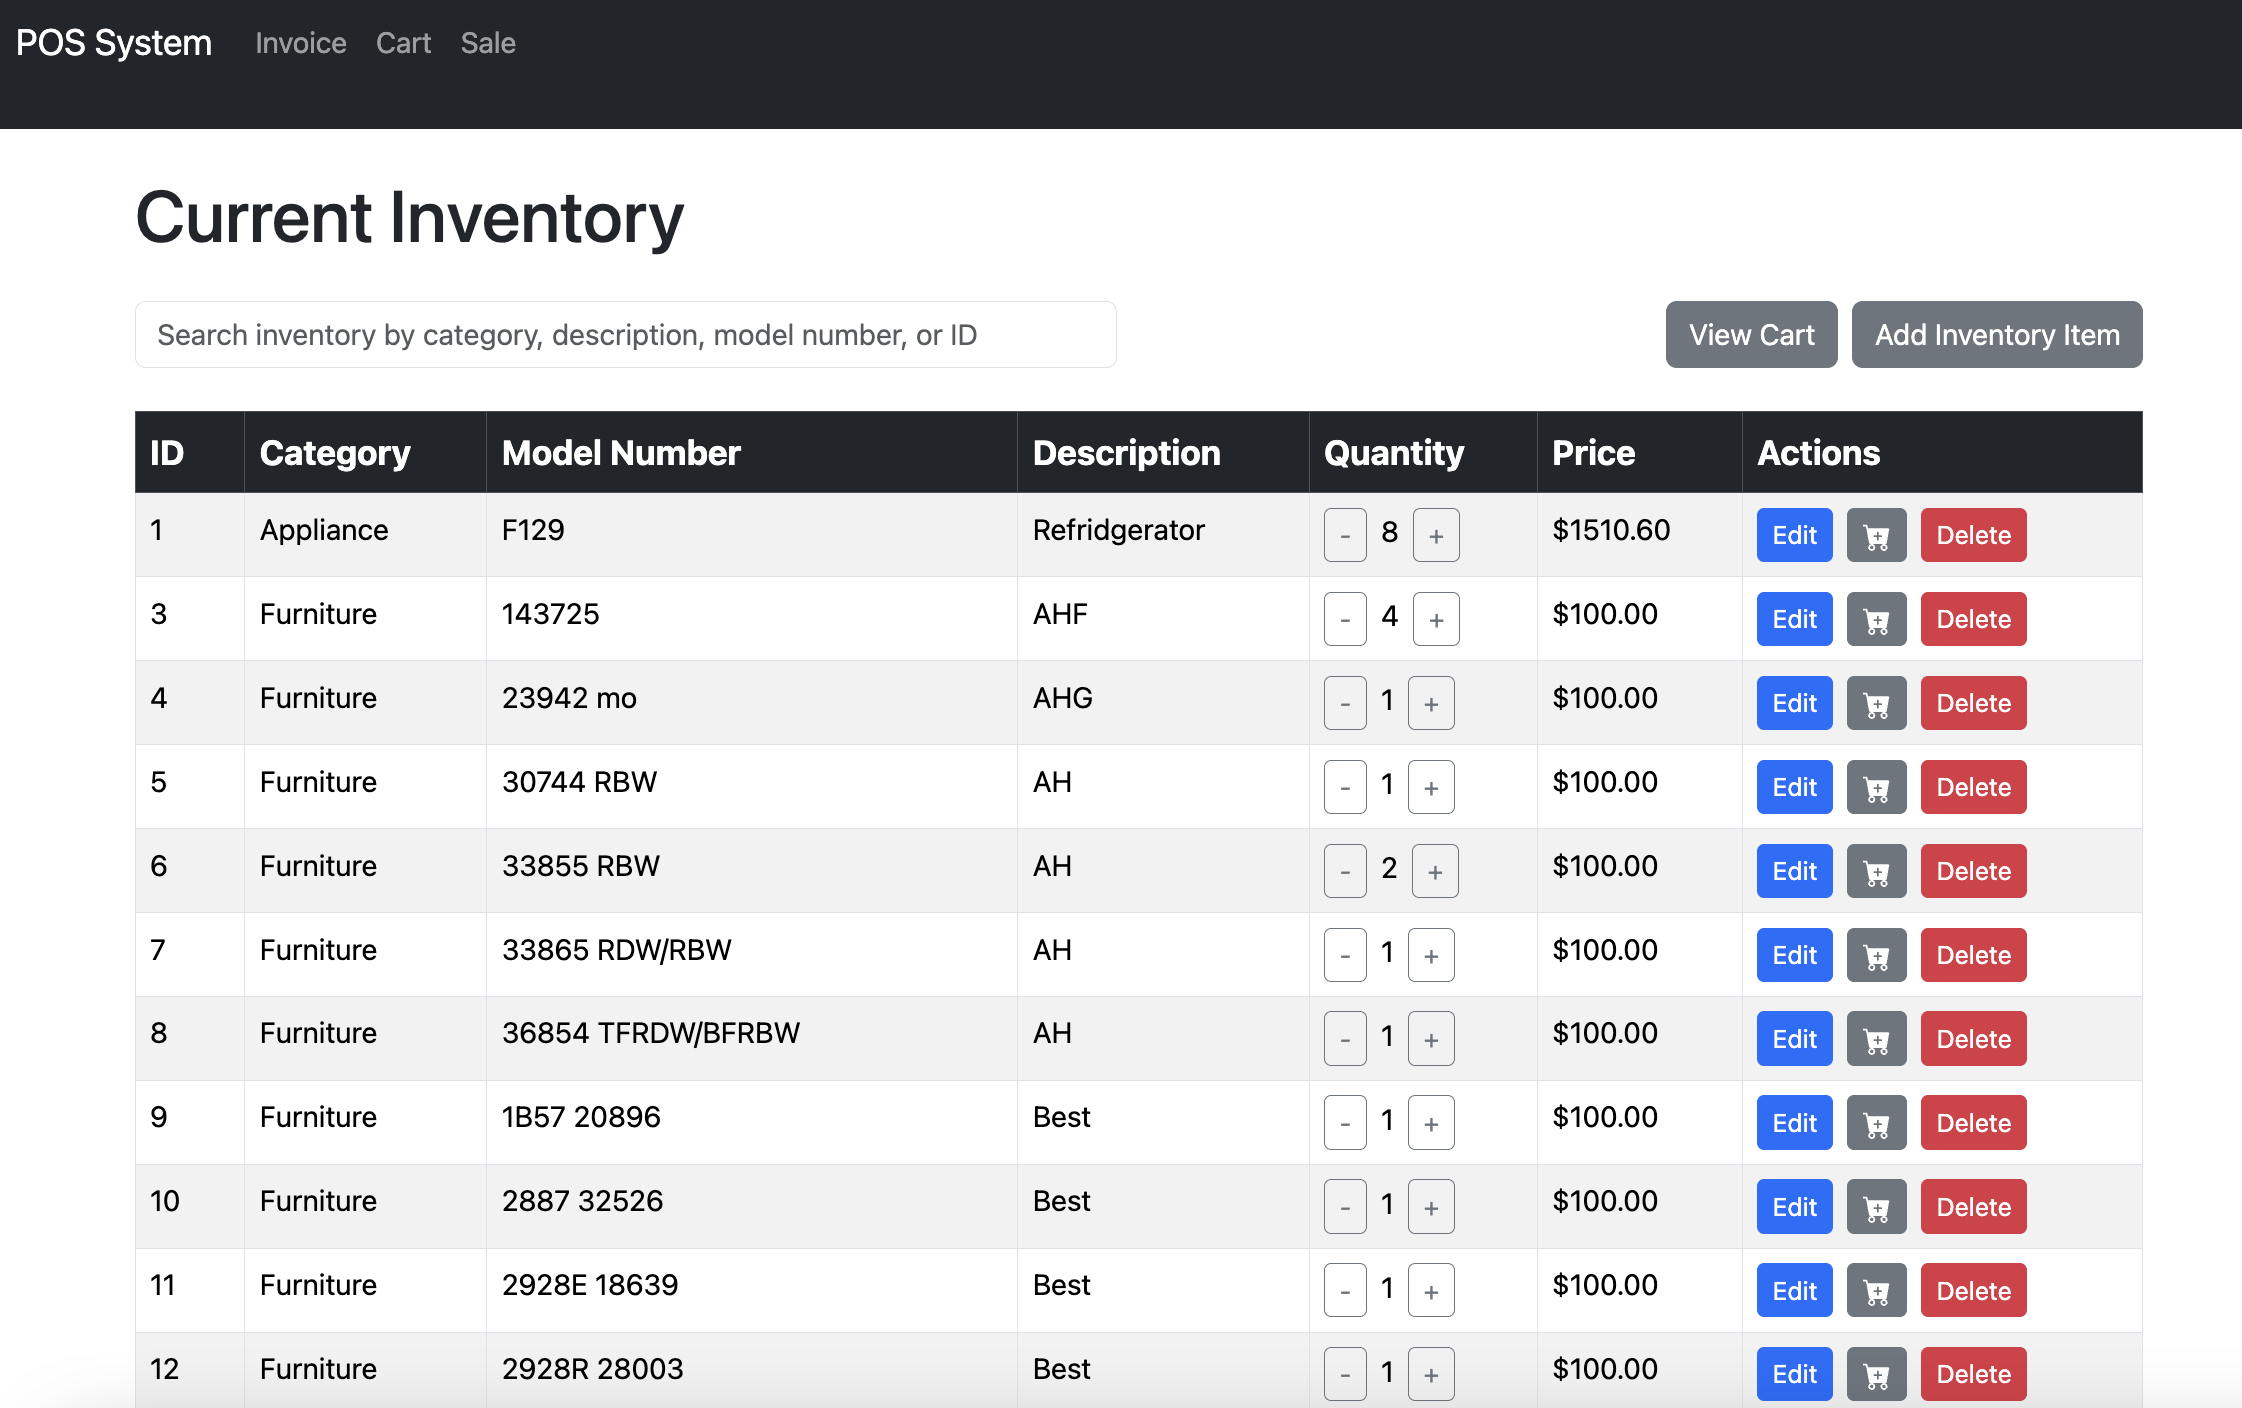Add 33855 RBW to cart with its cart icon

(x=1876, y=871)
